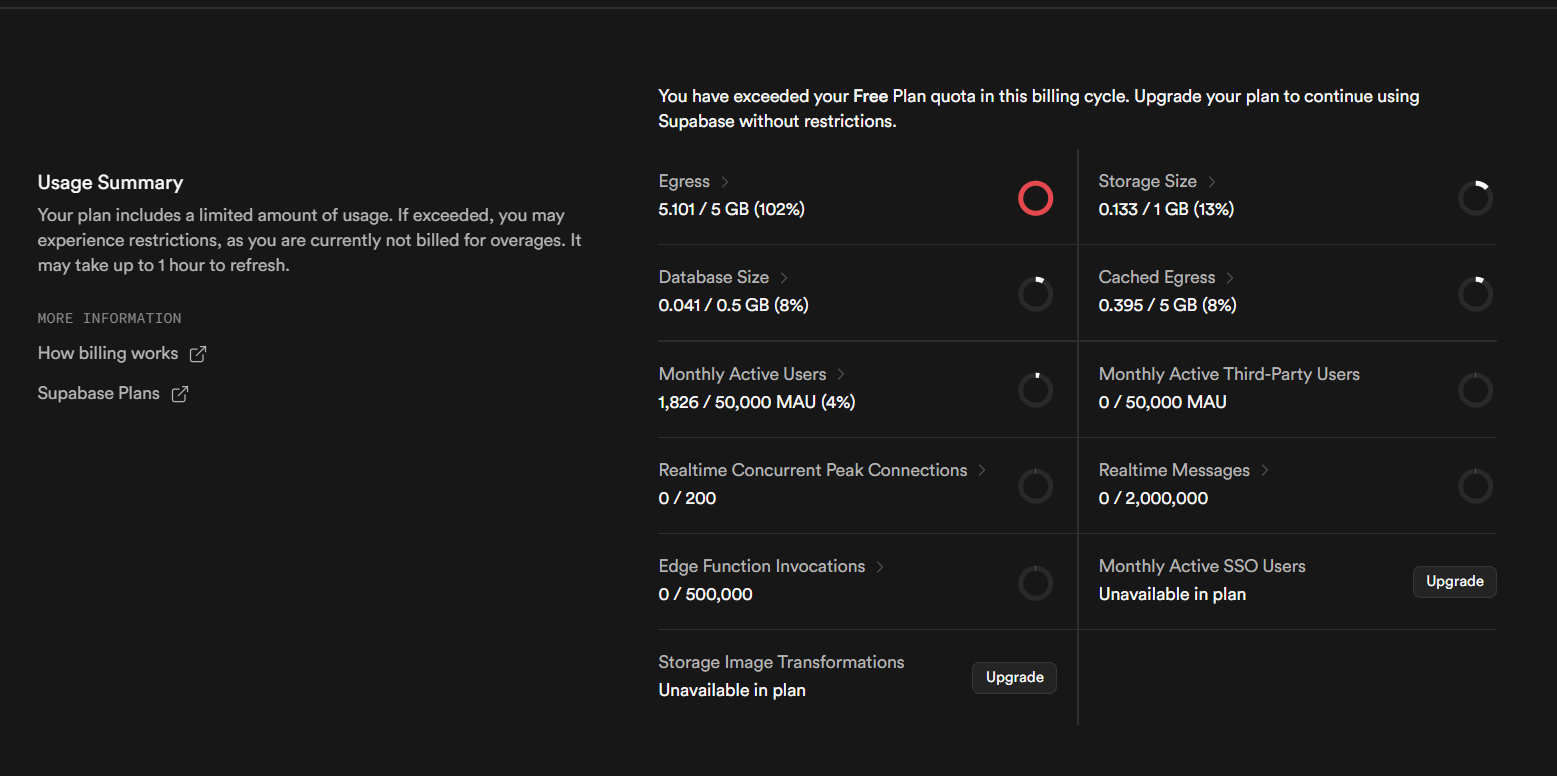Click the Storage Size usage ring icon

(x=1475, y=198)
